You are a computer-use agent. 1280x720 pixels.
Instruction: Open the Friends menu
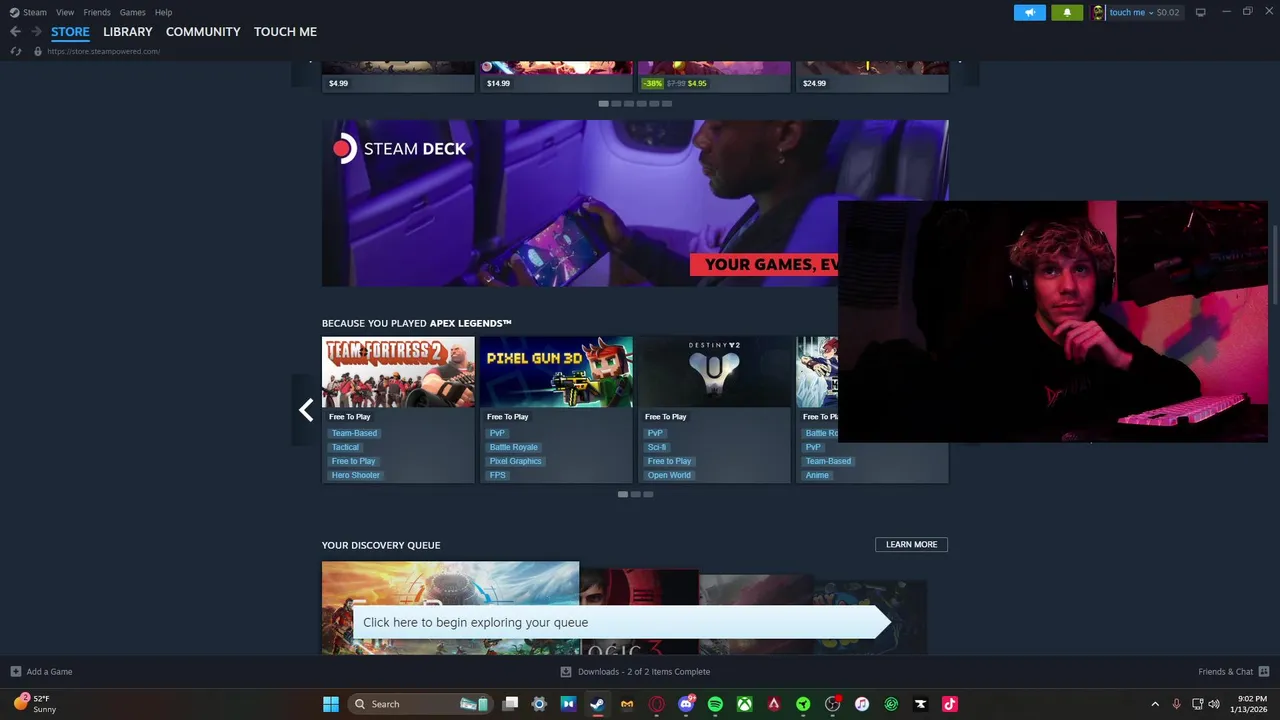(97, 12)
